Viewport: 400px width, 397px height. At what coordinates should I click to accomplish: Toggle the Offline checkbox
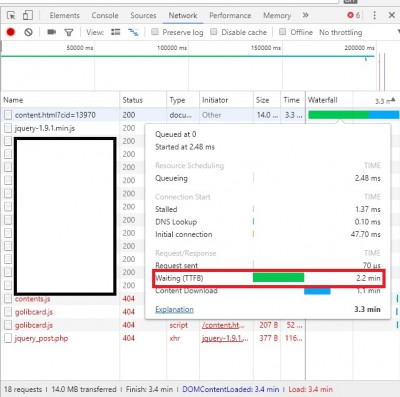(x=283, y=32)
